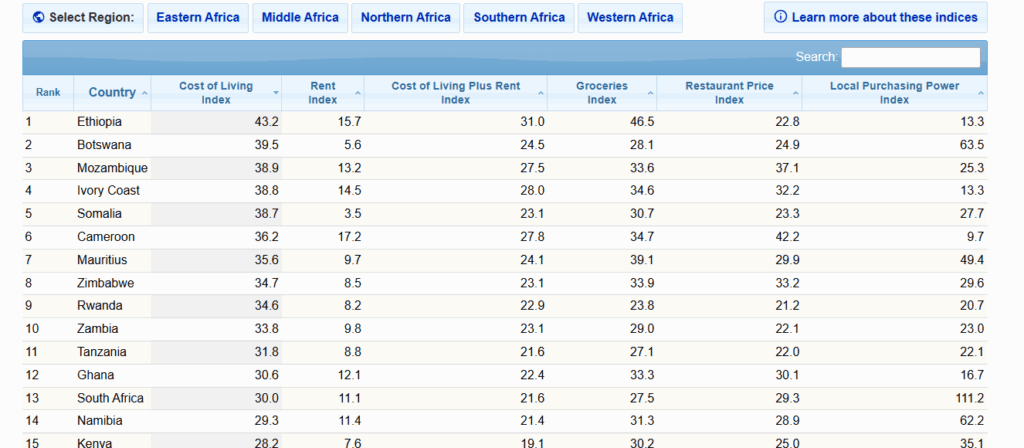Screen dimensions: 1024x448
Task: Open the Southern Africa region
Action: click(519, 18)
